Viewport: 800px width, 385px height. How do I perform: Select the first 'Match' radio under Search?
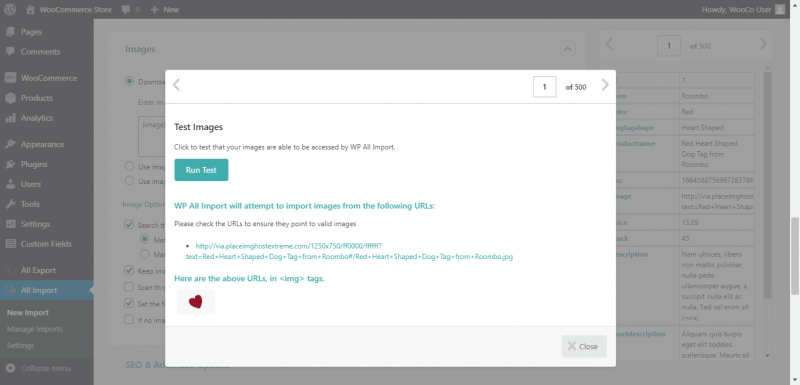pos(145,239)
